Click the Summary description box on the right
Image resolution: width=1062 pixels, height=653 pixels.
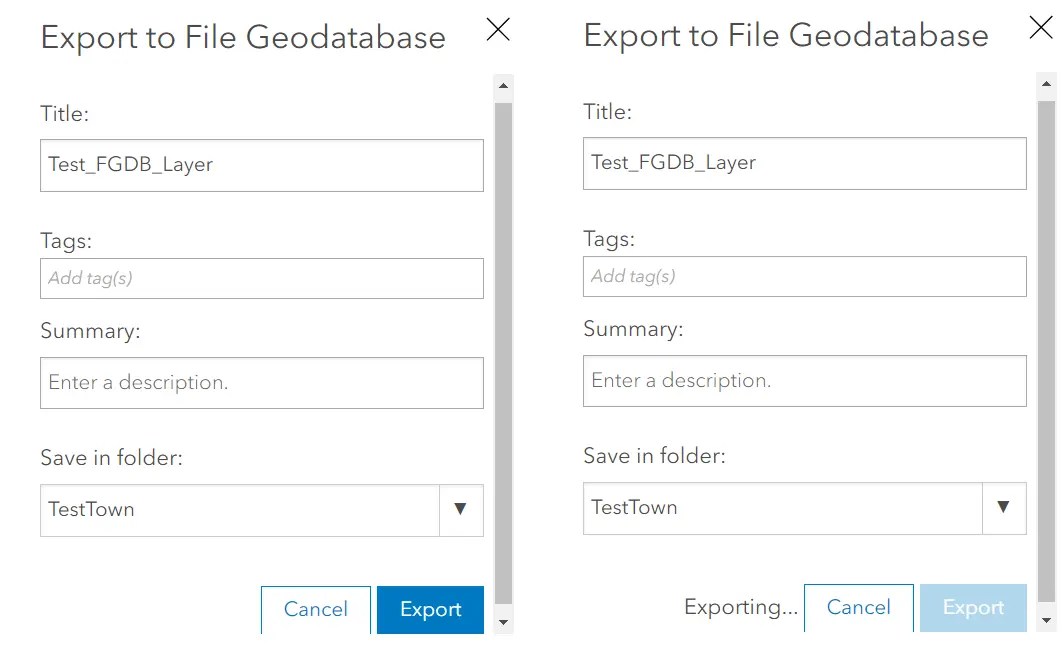coord(804,381)
